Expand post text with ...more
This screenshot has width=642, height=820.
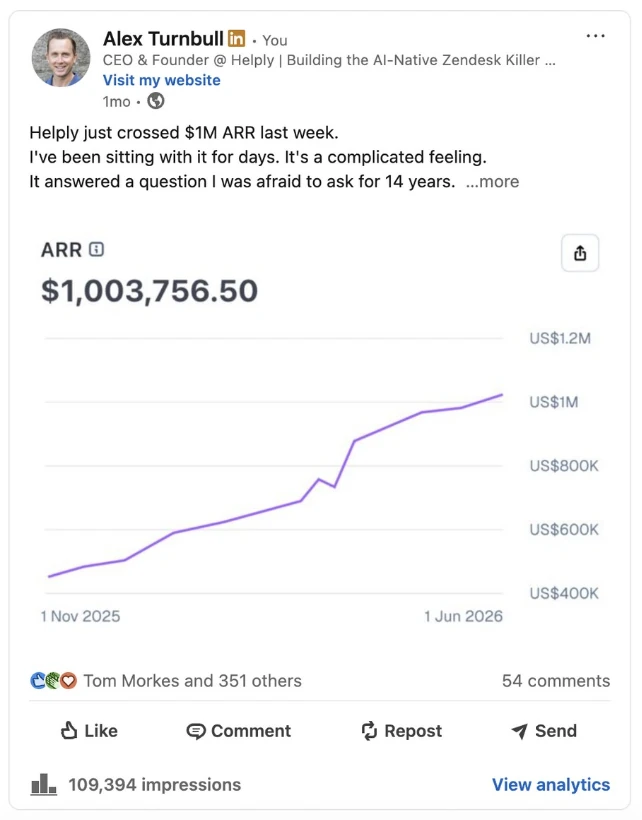(x=492, y=181)
